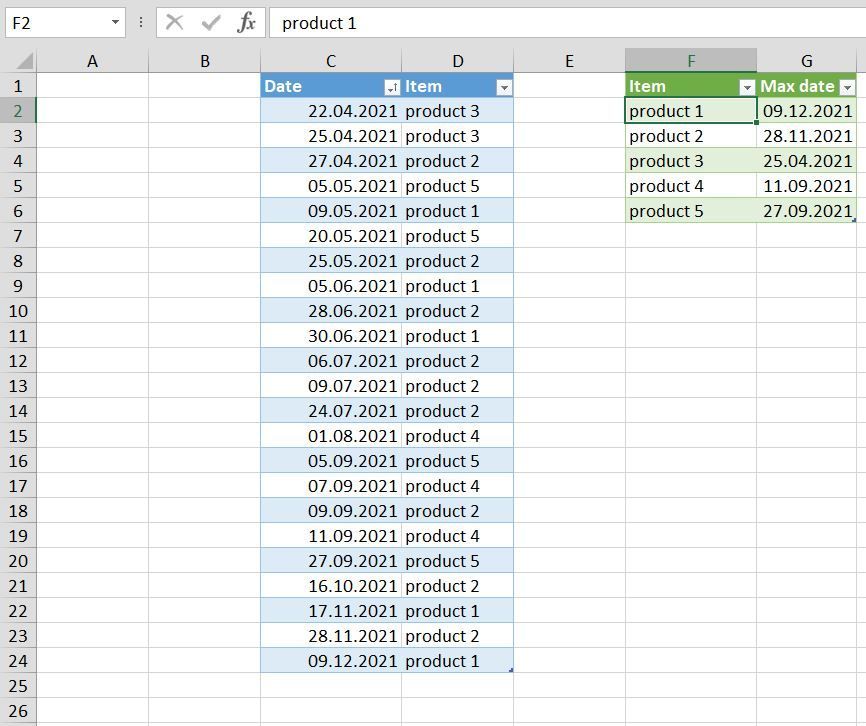Select row 26 header
The image size is (866, 726).
click(18, 711)
